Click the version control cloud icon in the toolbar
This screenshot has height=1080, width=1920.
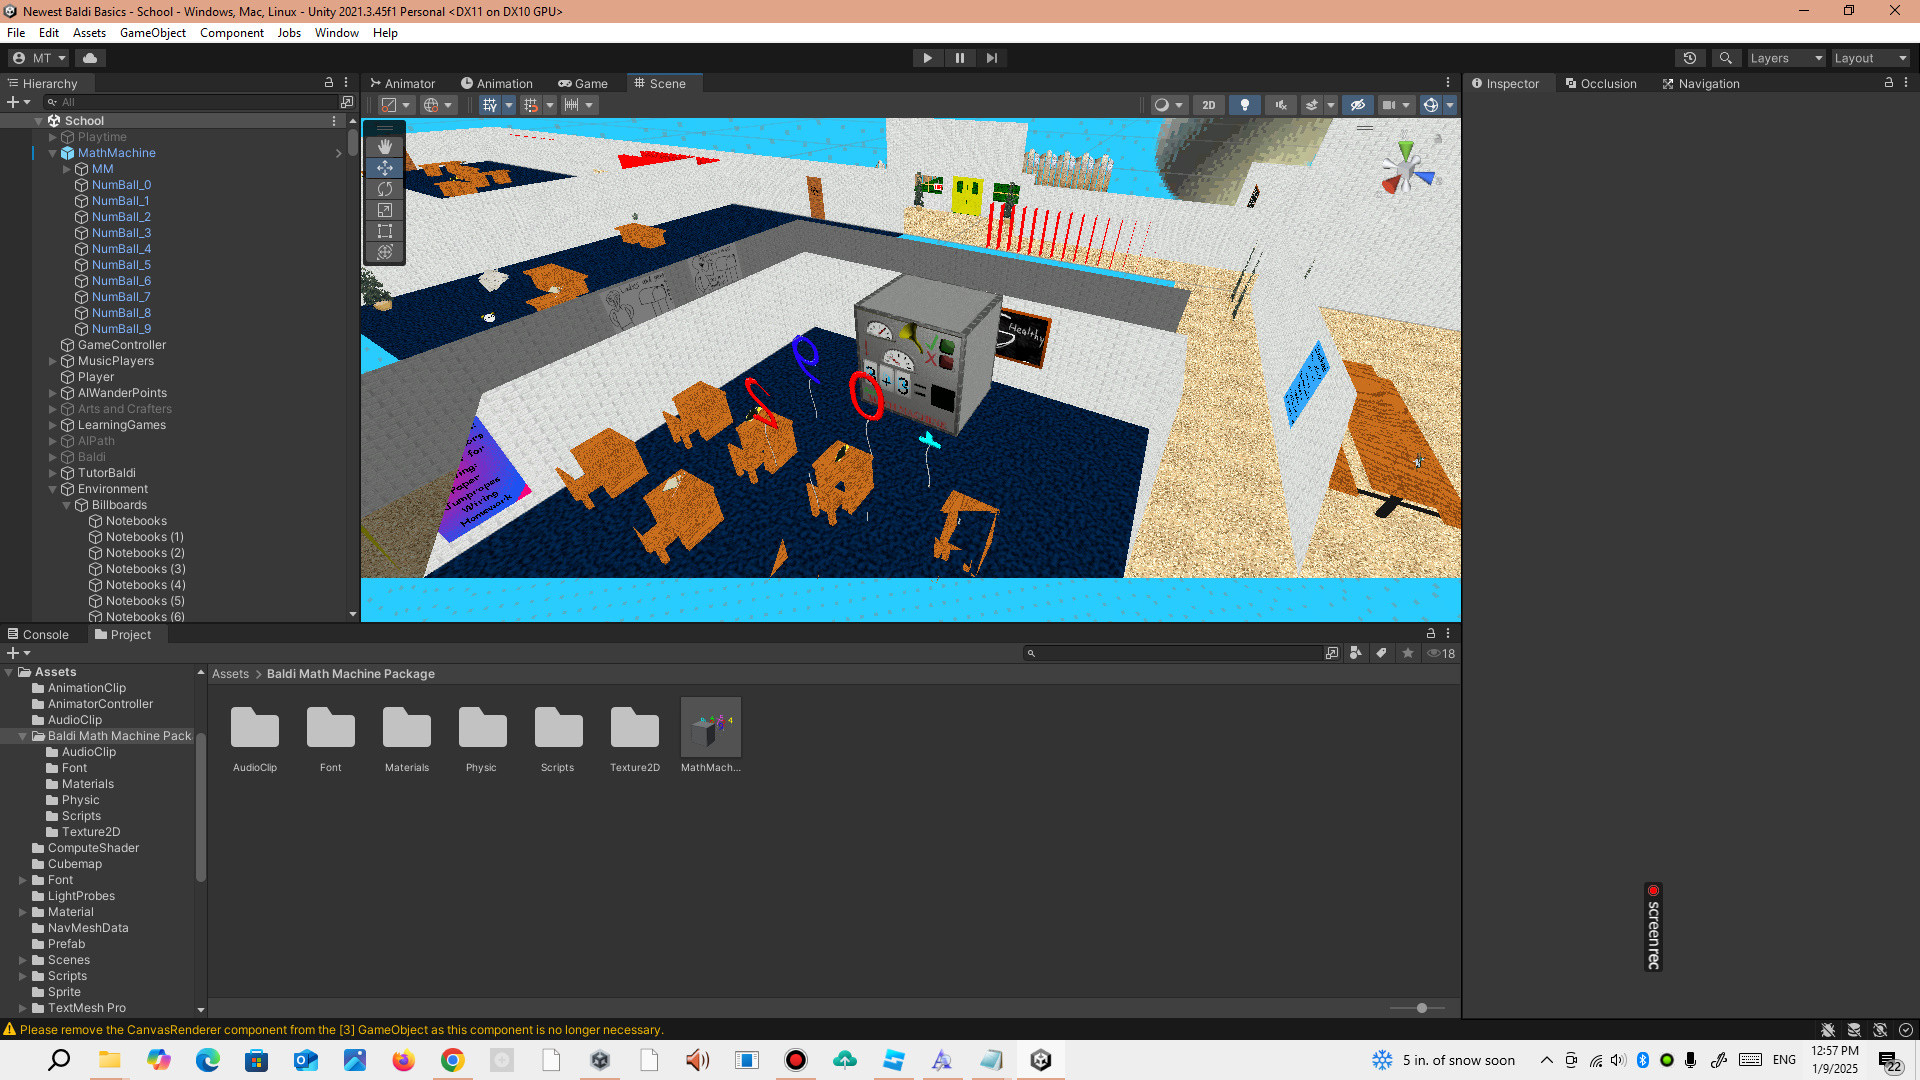[x=90, y=58]
